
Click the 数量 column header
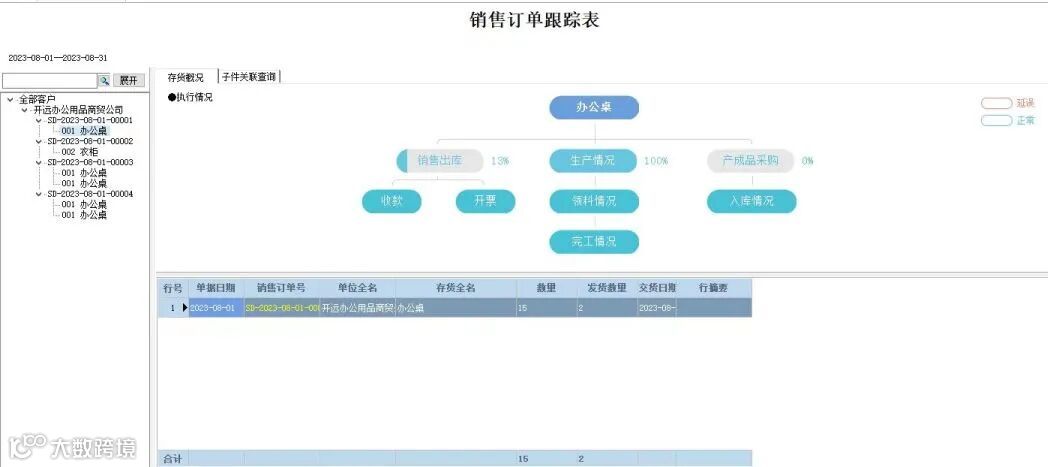tap(547, 288)
